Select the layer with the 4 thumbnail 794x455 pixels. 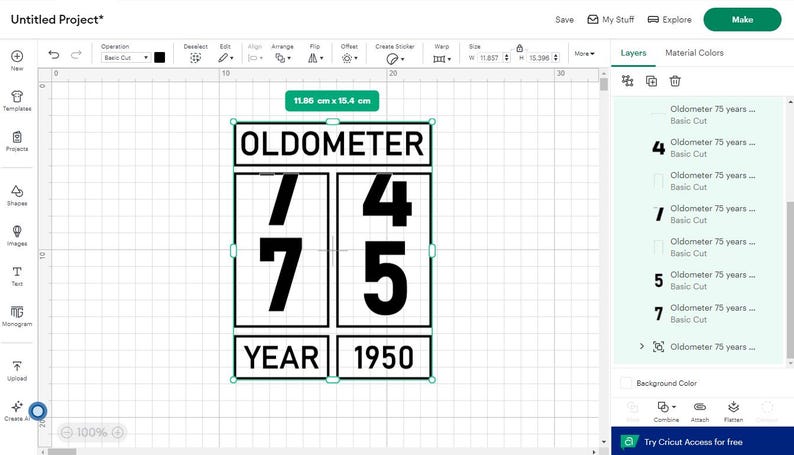coord(699,148)
